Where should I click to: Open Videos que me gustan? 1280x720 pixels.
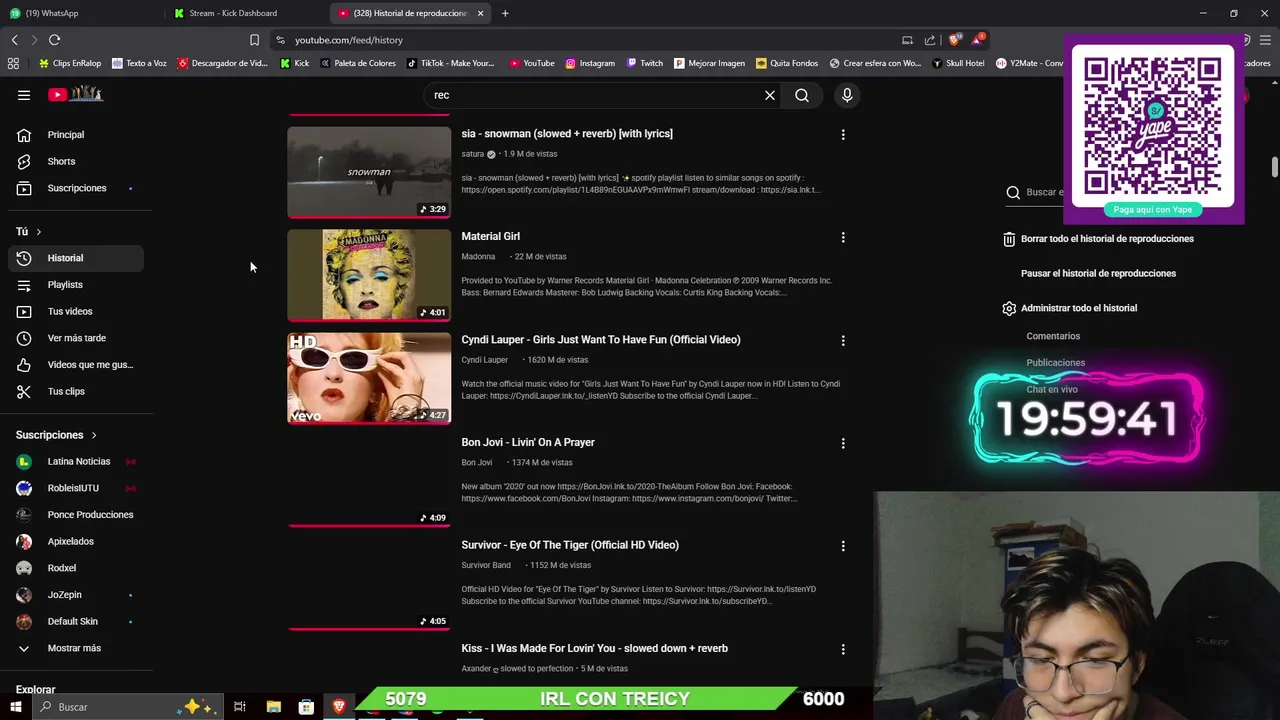coord(77,365)
